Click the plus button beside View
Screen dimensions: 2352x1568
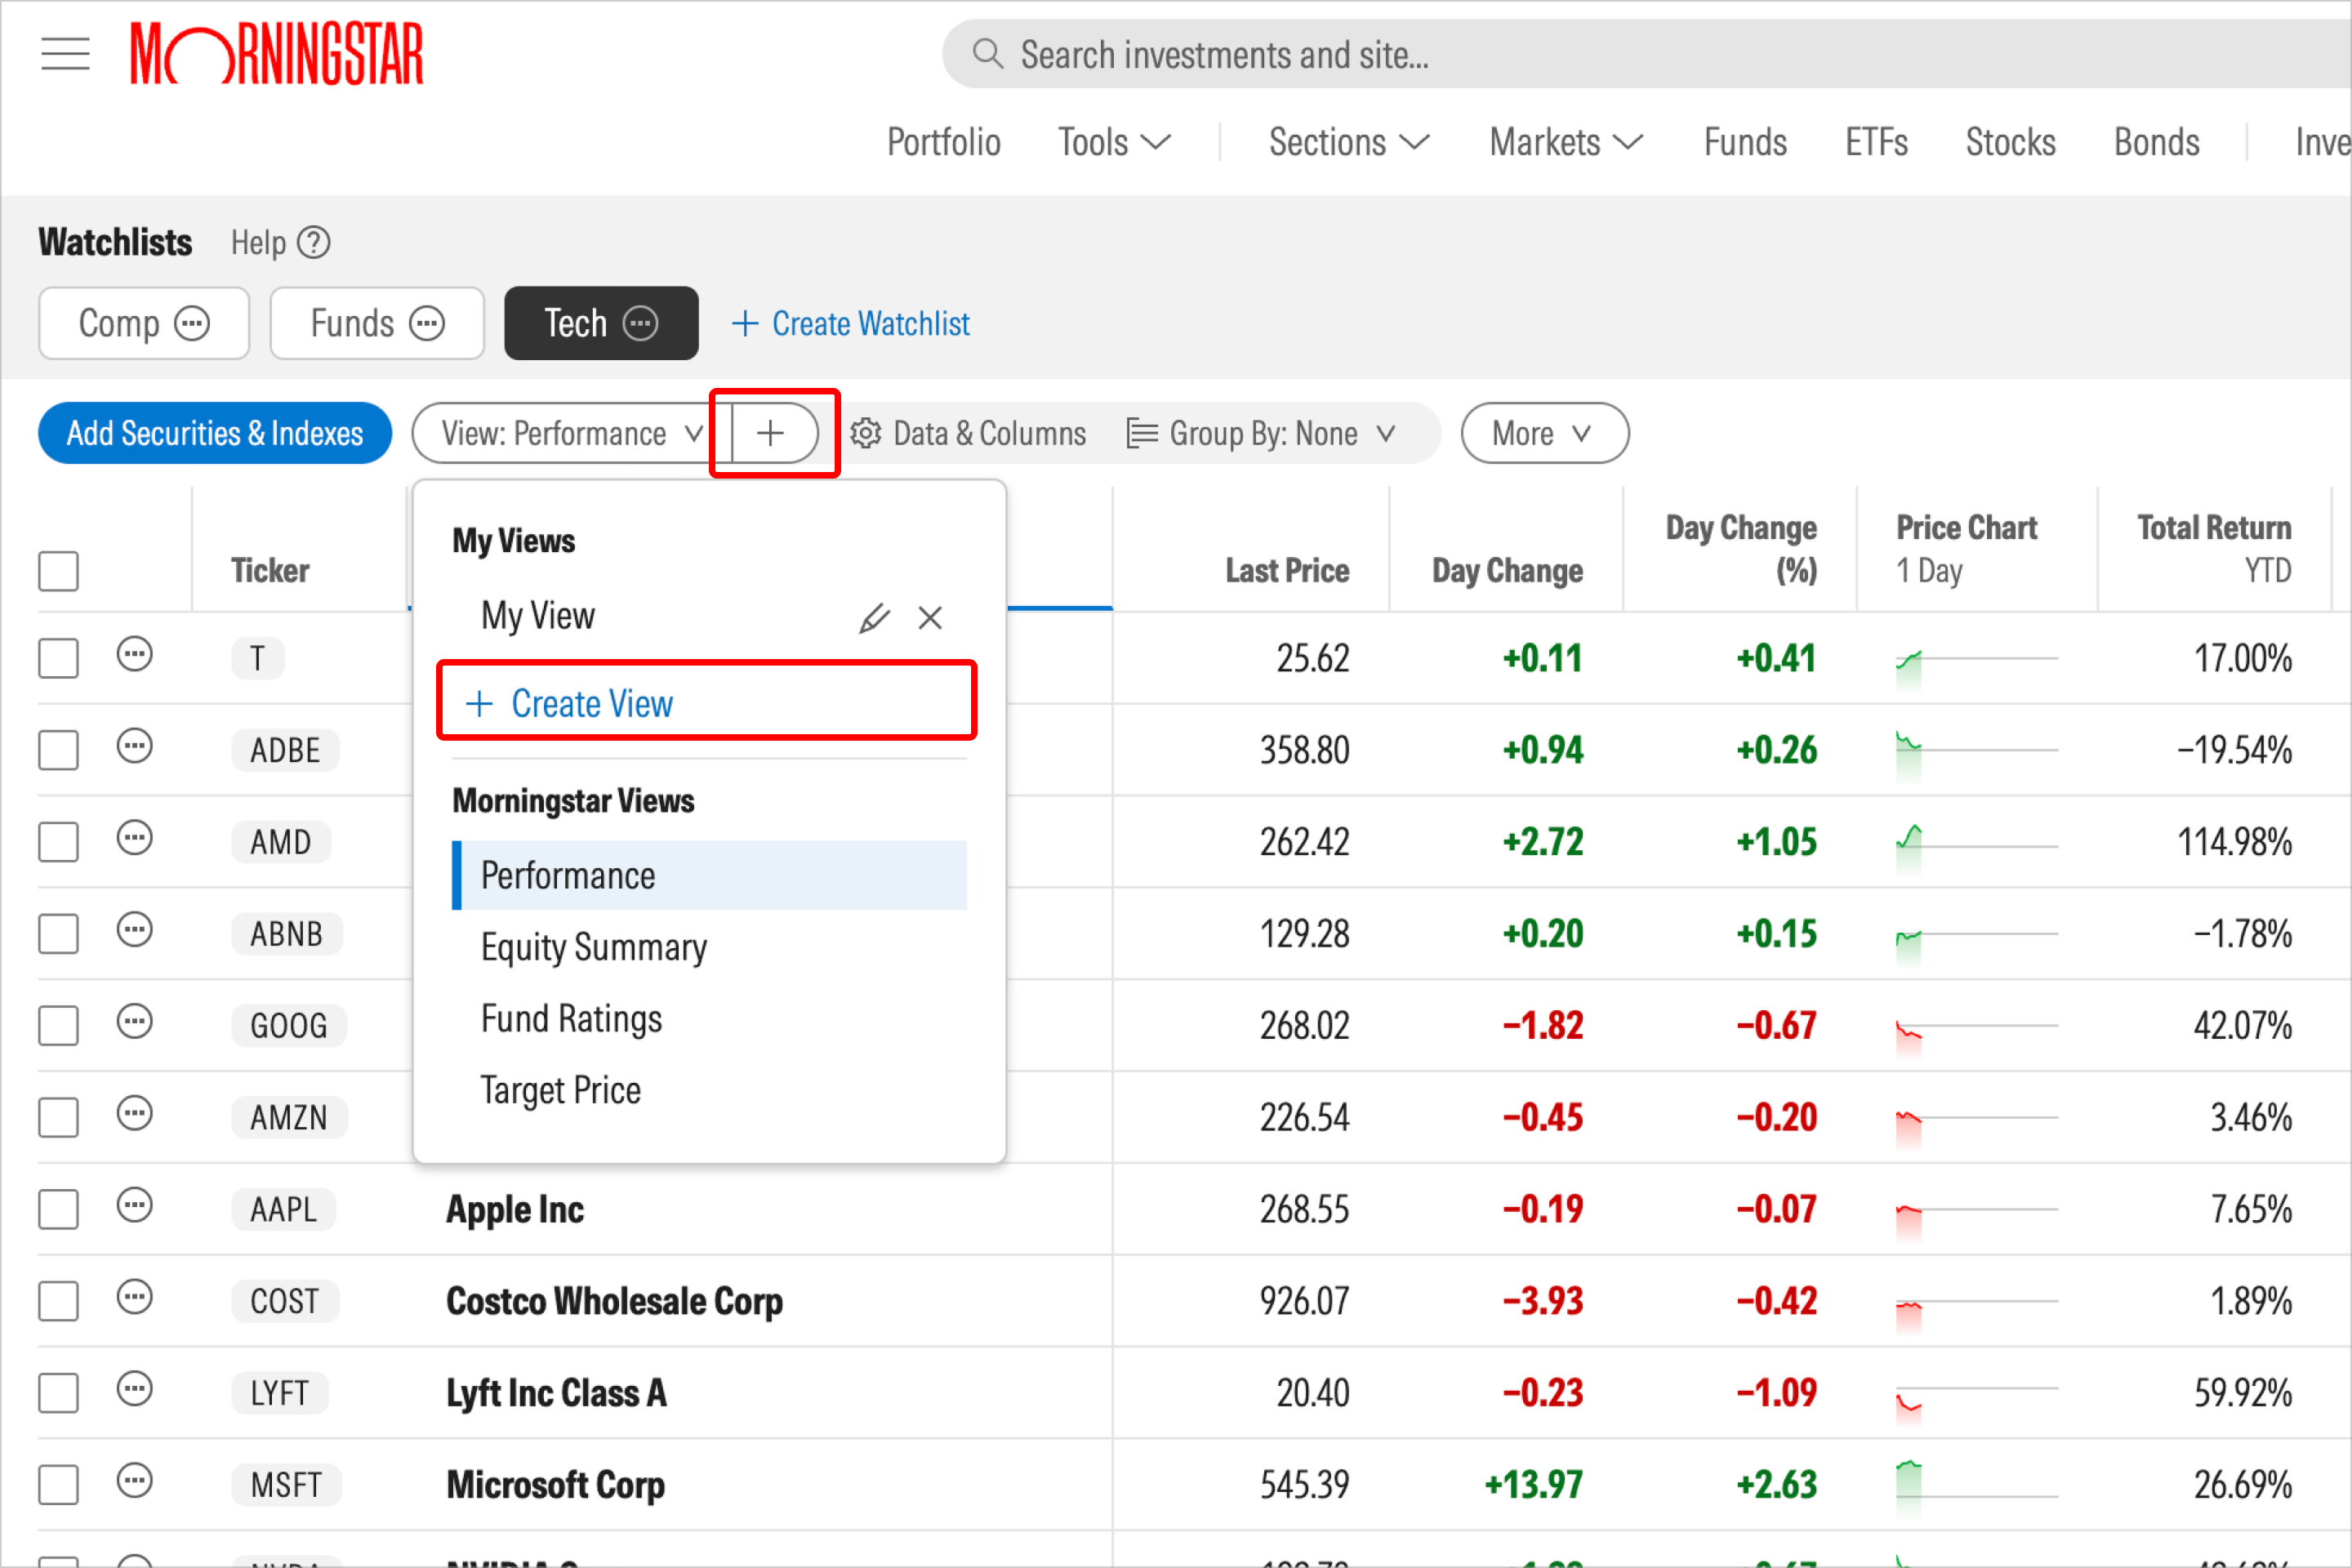[770, 434]
